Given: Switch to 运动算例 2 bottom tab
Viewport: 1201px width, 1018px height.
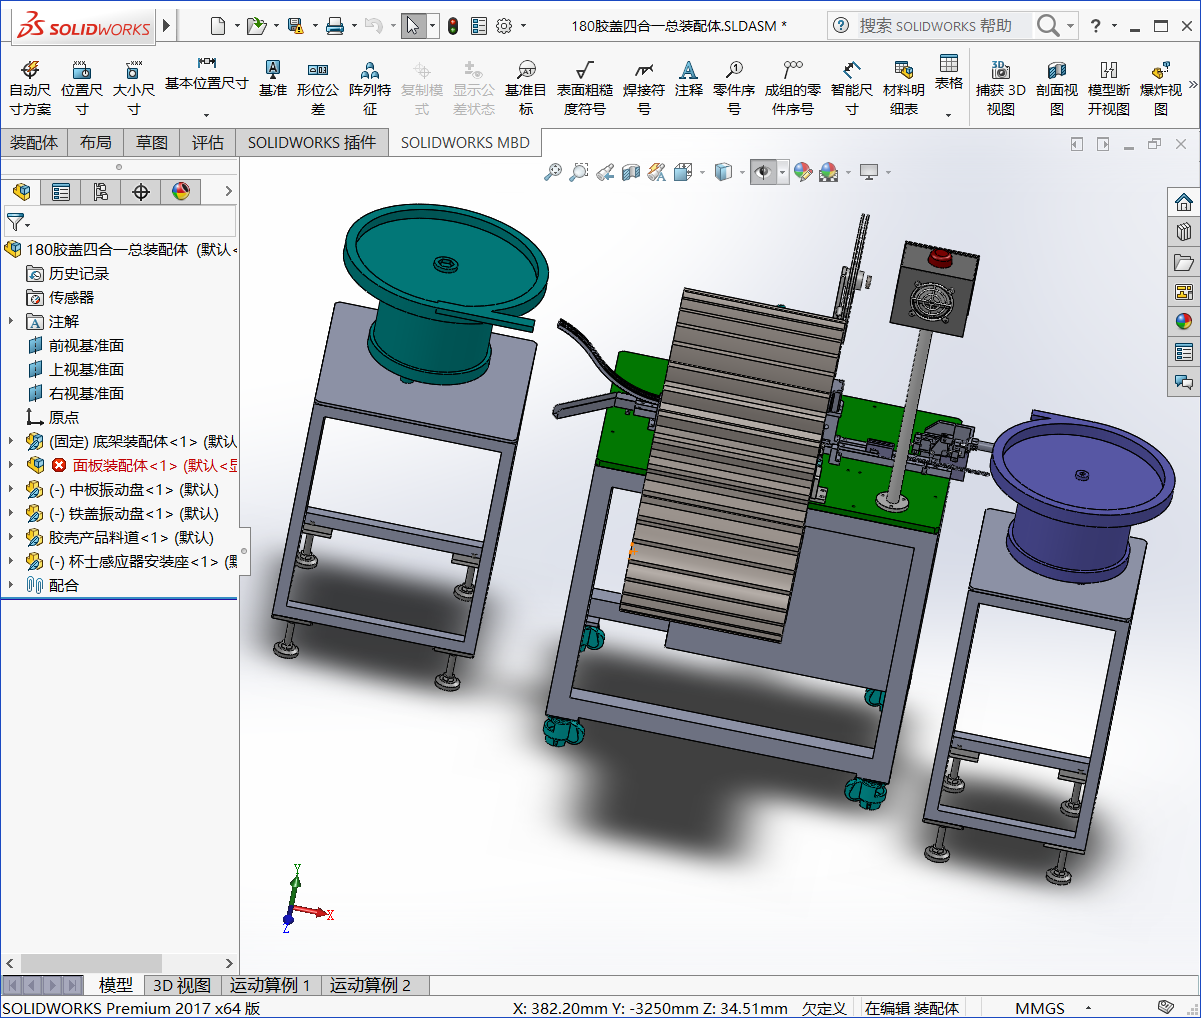Looking at the screenshot, I should pos(370,985).
